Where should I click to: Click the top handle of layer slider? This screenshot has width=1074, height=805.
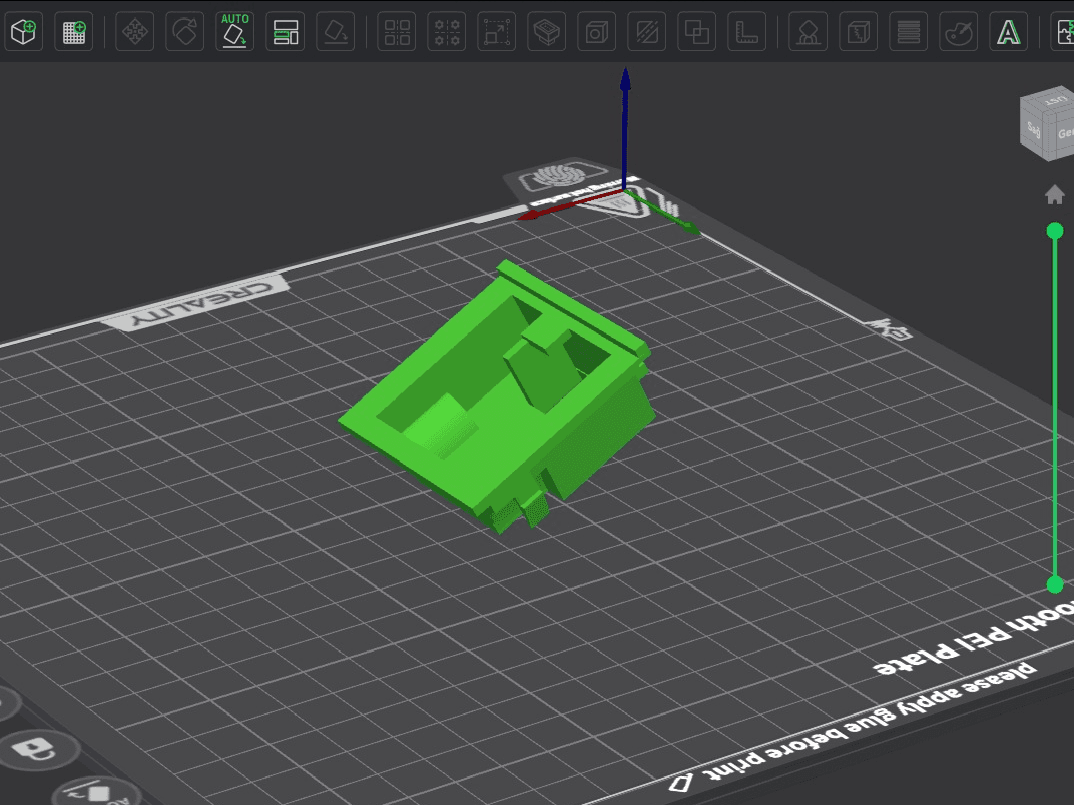[1055, 231]
